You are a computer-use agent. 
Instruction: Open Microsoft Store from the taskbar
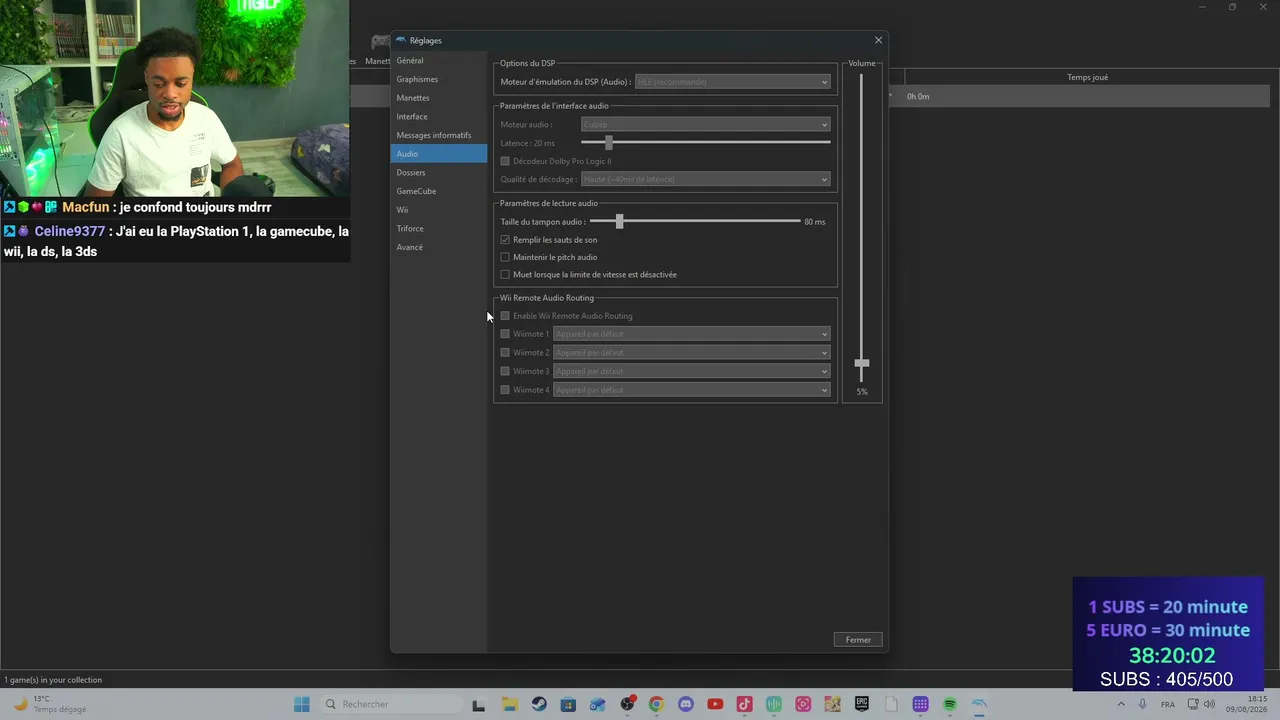[x=568, y=704]
